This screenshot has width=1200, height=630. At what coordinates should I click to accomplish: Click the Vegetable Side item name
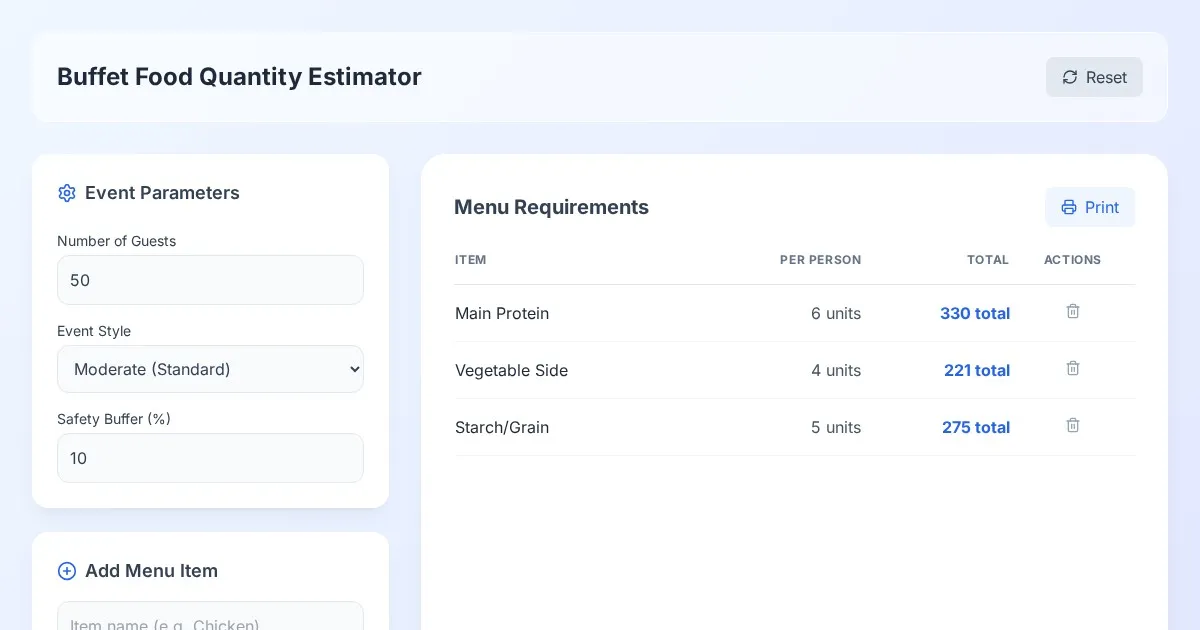(x=511, y=370)
